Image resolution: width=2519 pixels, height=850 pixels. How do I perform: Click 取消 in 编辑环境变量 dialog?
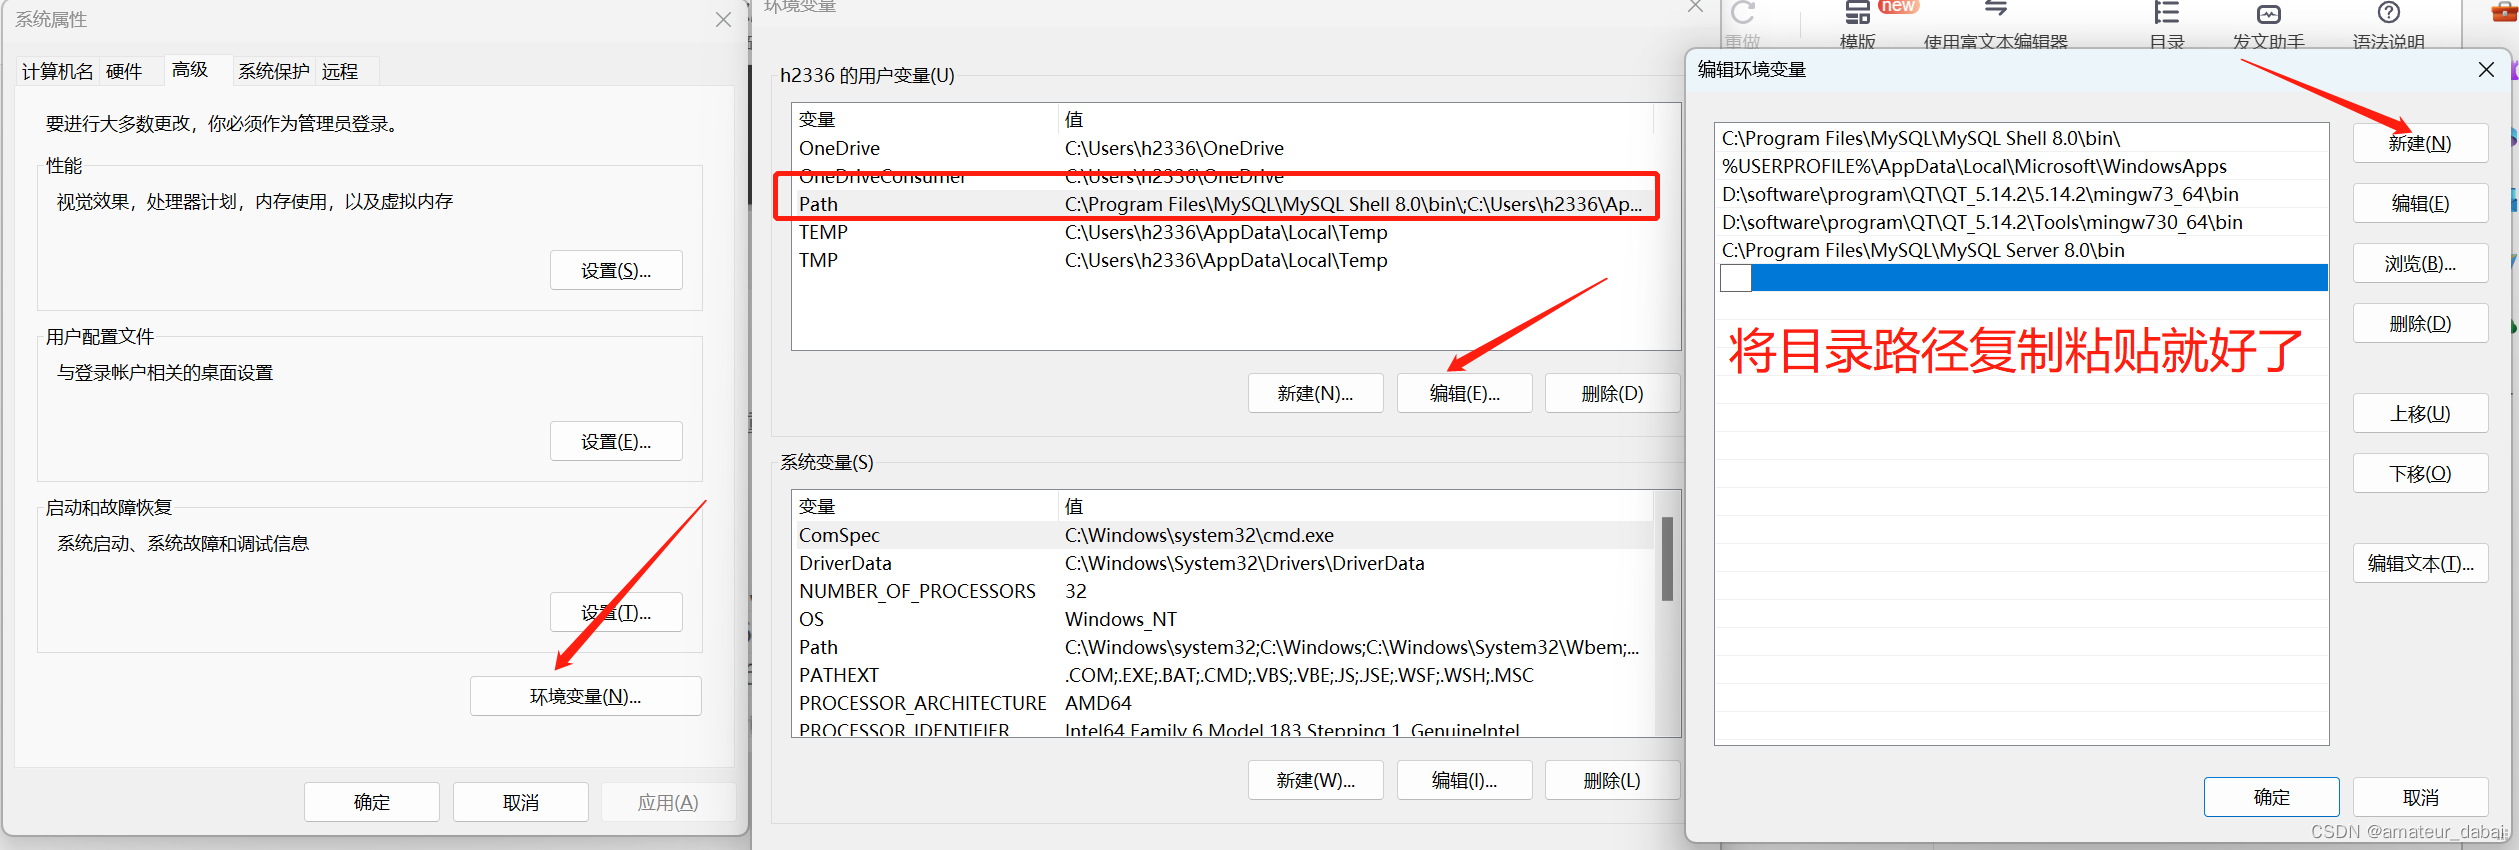pyautogui.click(x=2420, y=798)
